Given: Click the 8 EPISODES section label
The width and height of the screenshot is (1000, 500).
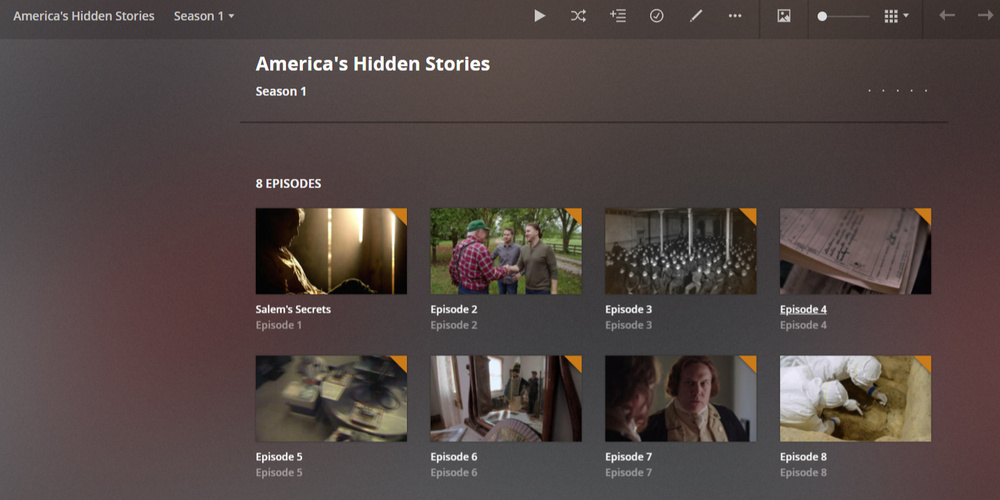Looking at the screenshot, I should pos(288,184).
